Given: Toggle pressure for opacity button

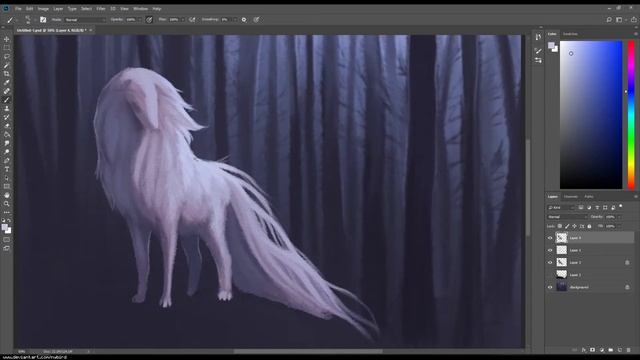Looking at the screenshot, I should (x=149, y=20).
